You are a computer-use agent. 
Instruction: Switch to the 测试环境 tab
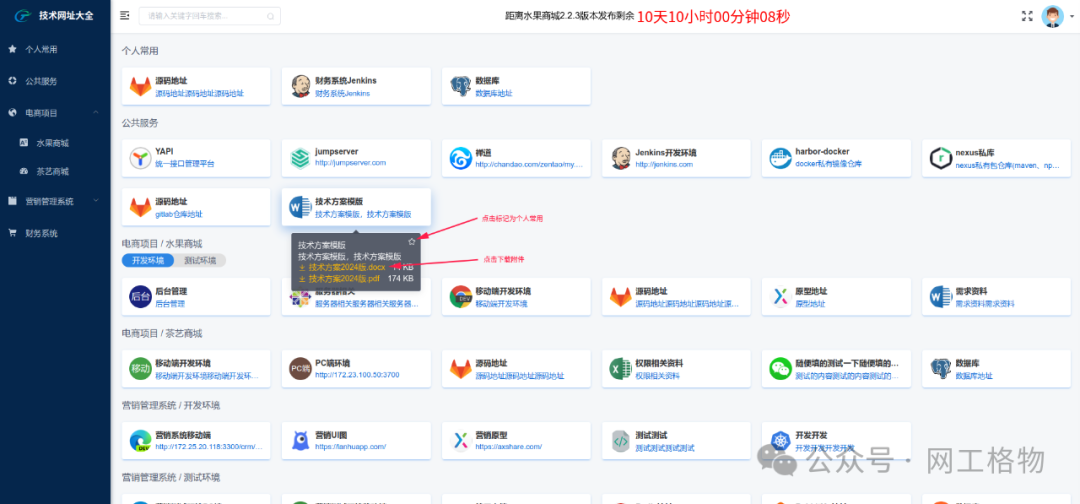(200, 260)
